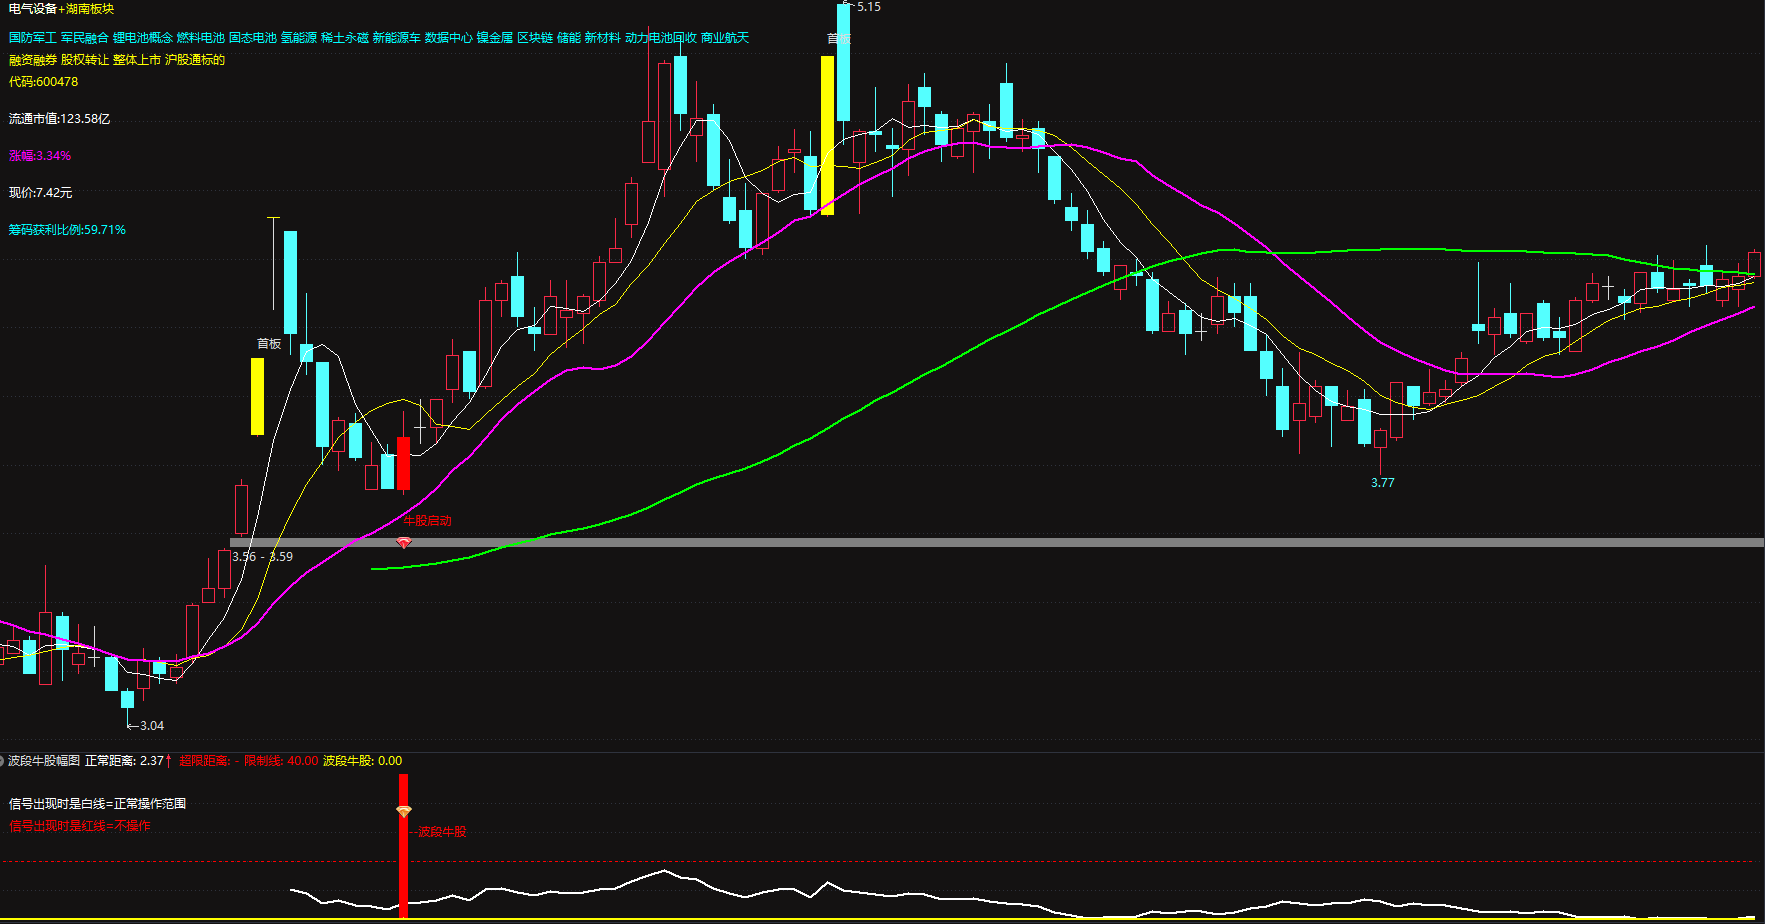The height and width of the screenshot is (924, 1765).
Task: Click the orange diamond 波段牛股 signal icon
Action: 403,811
